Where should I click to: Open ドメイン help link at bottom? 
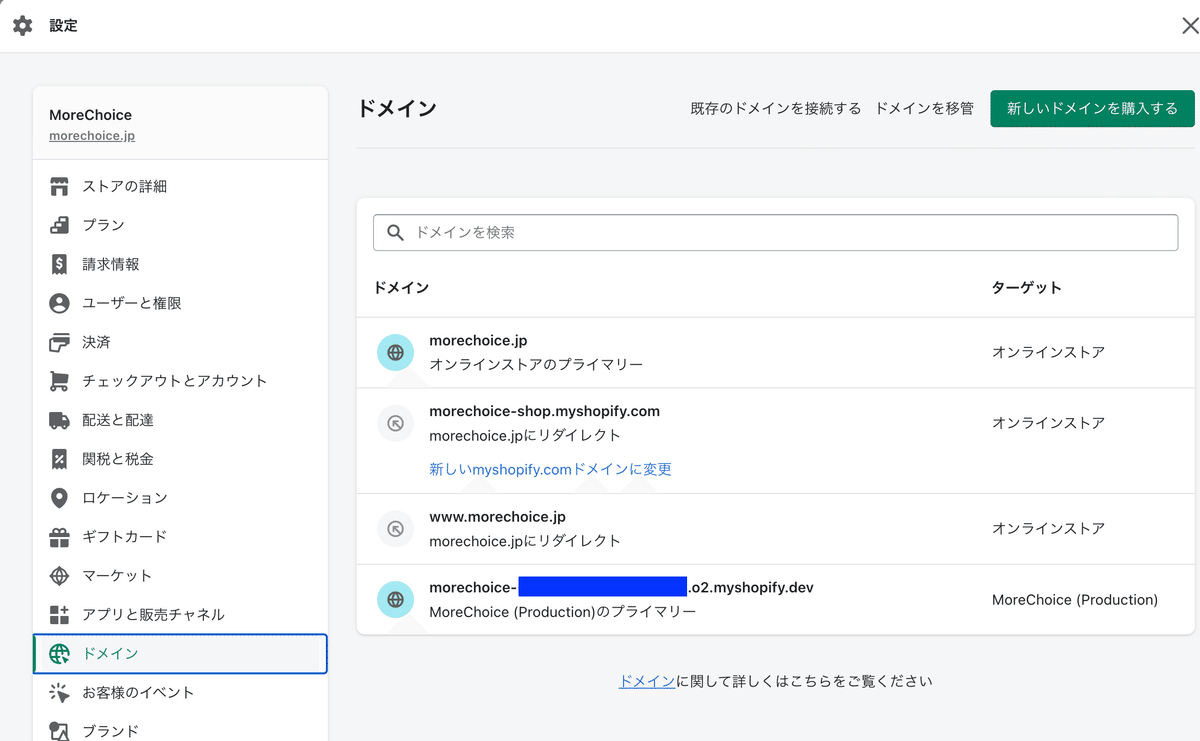click(x=647, y=681)
